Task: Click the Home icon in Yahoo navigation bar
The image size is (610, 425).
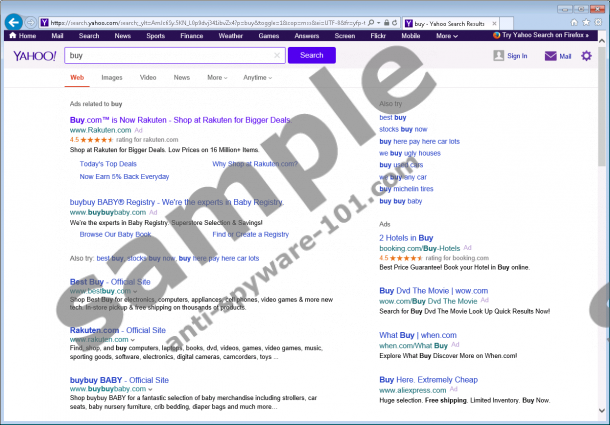Action: 13,35
